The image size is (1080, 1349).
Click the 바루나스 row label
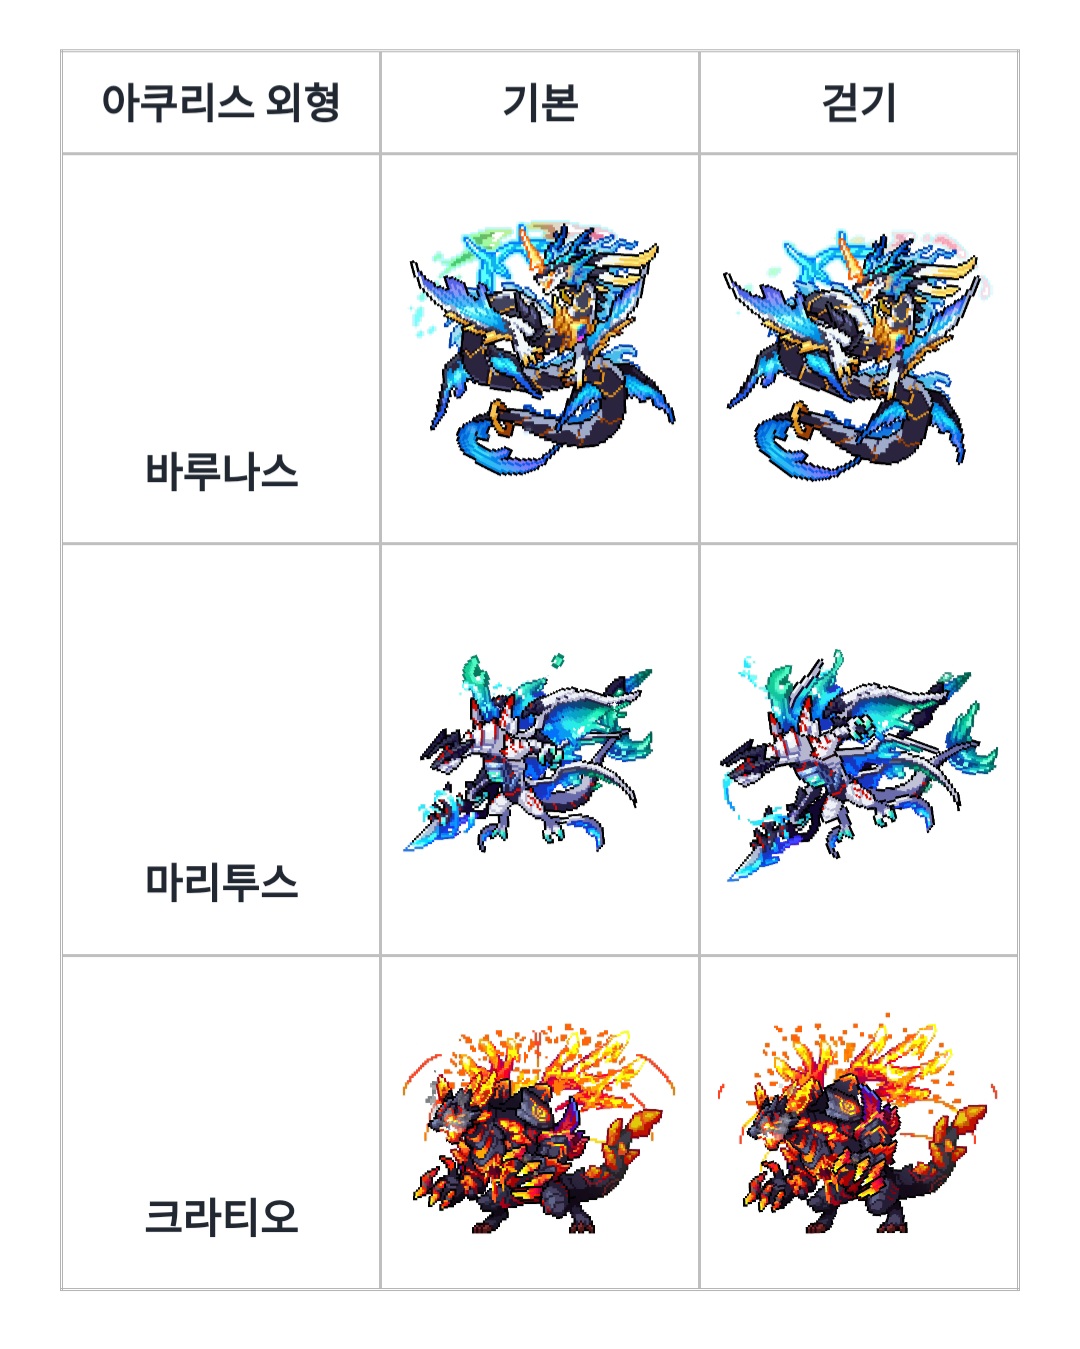[221, 471]
